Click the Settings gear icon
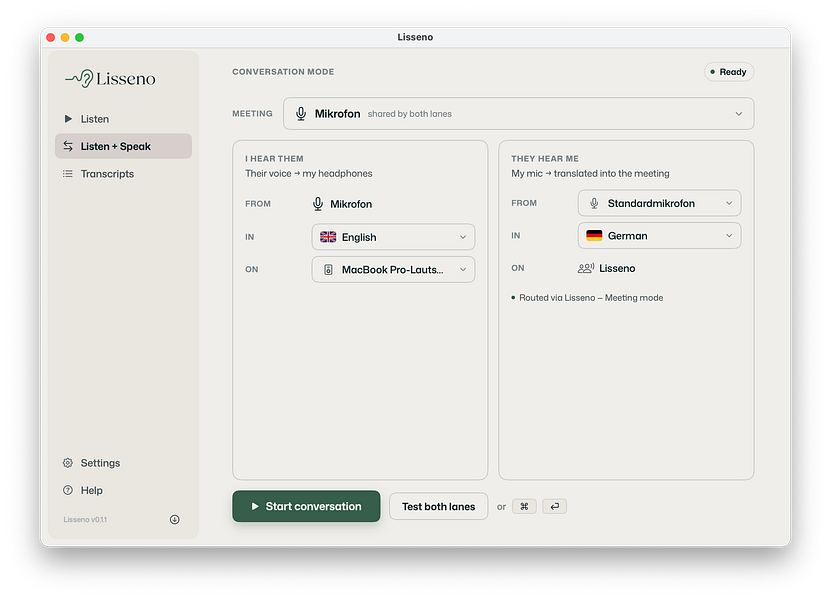831x600 pixels. 68,463
